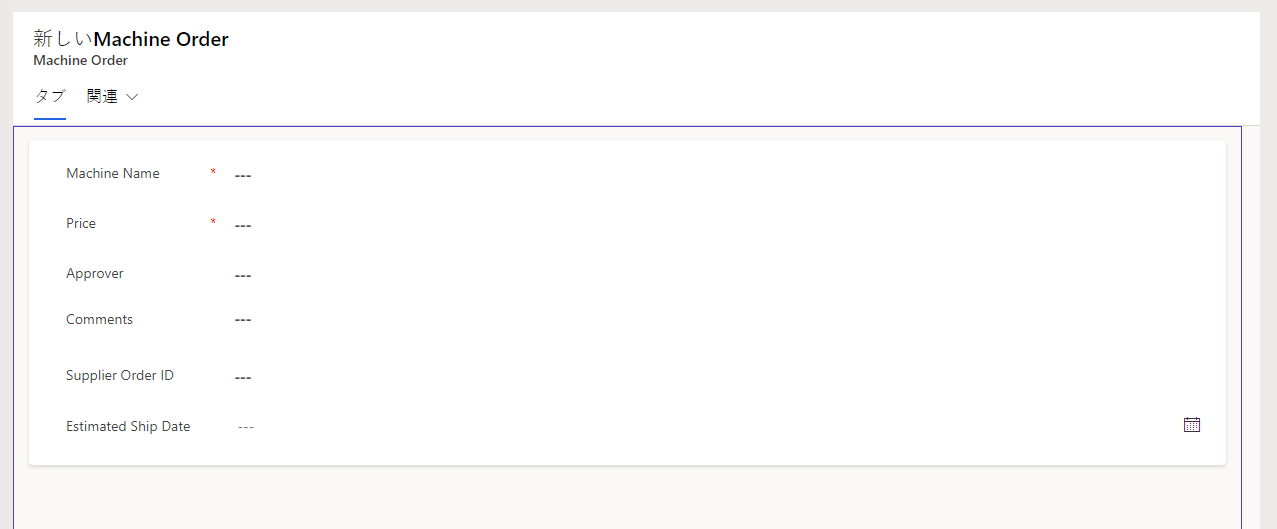Click the Price label text

[x=81, y=223]
